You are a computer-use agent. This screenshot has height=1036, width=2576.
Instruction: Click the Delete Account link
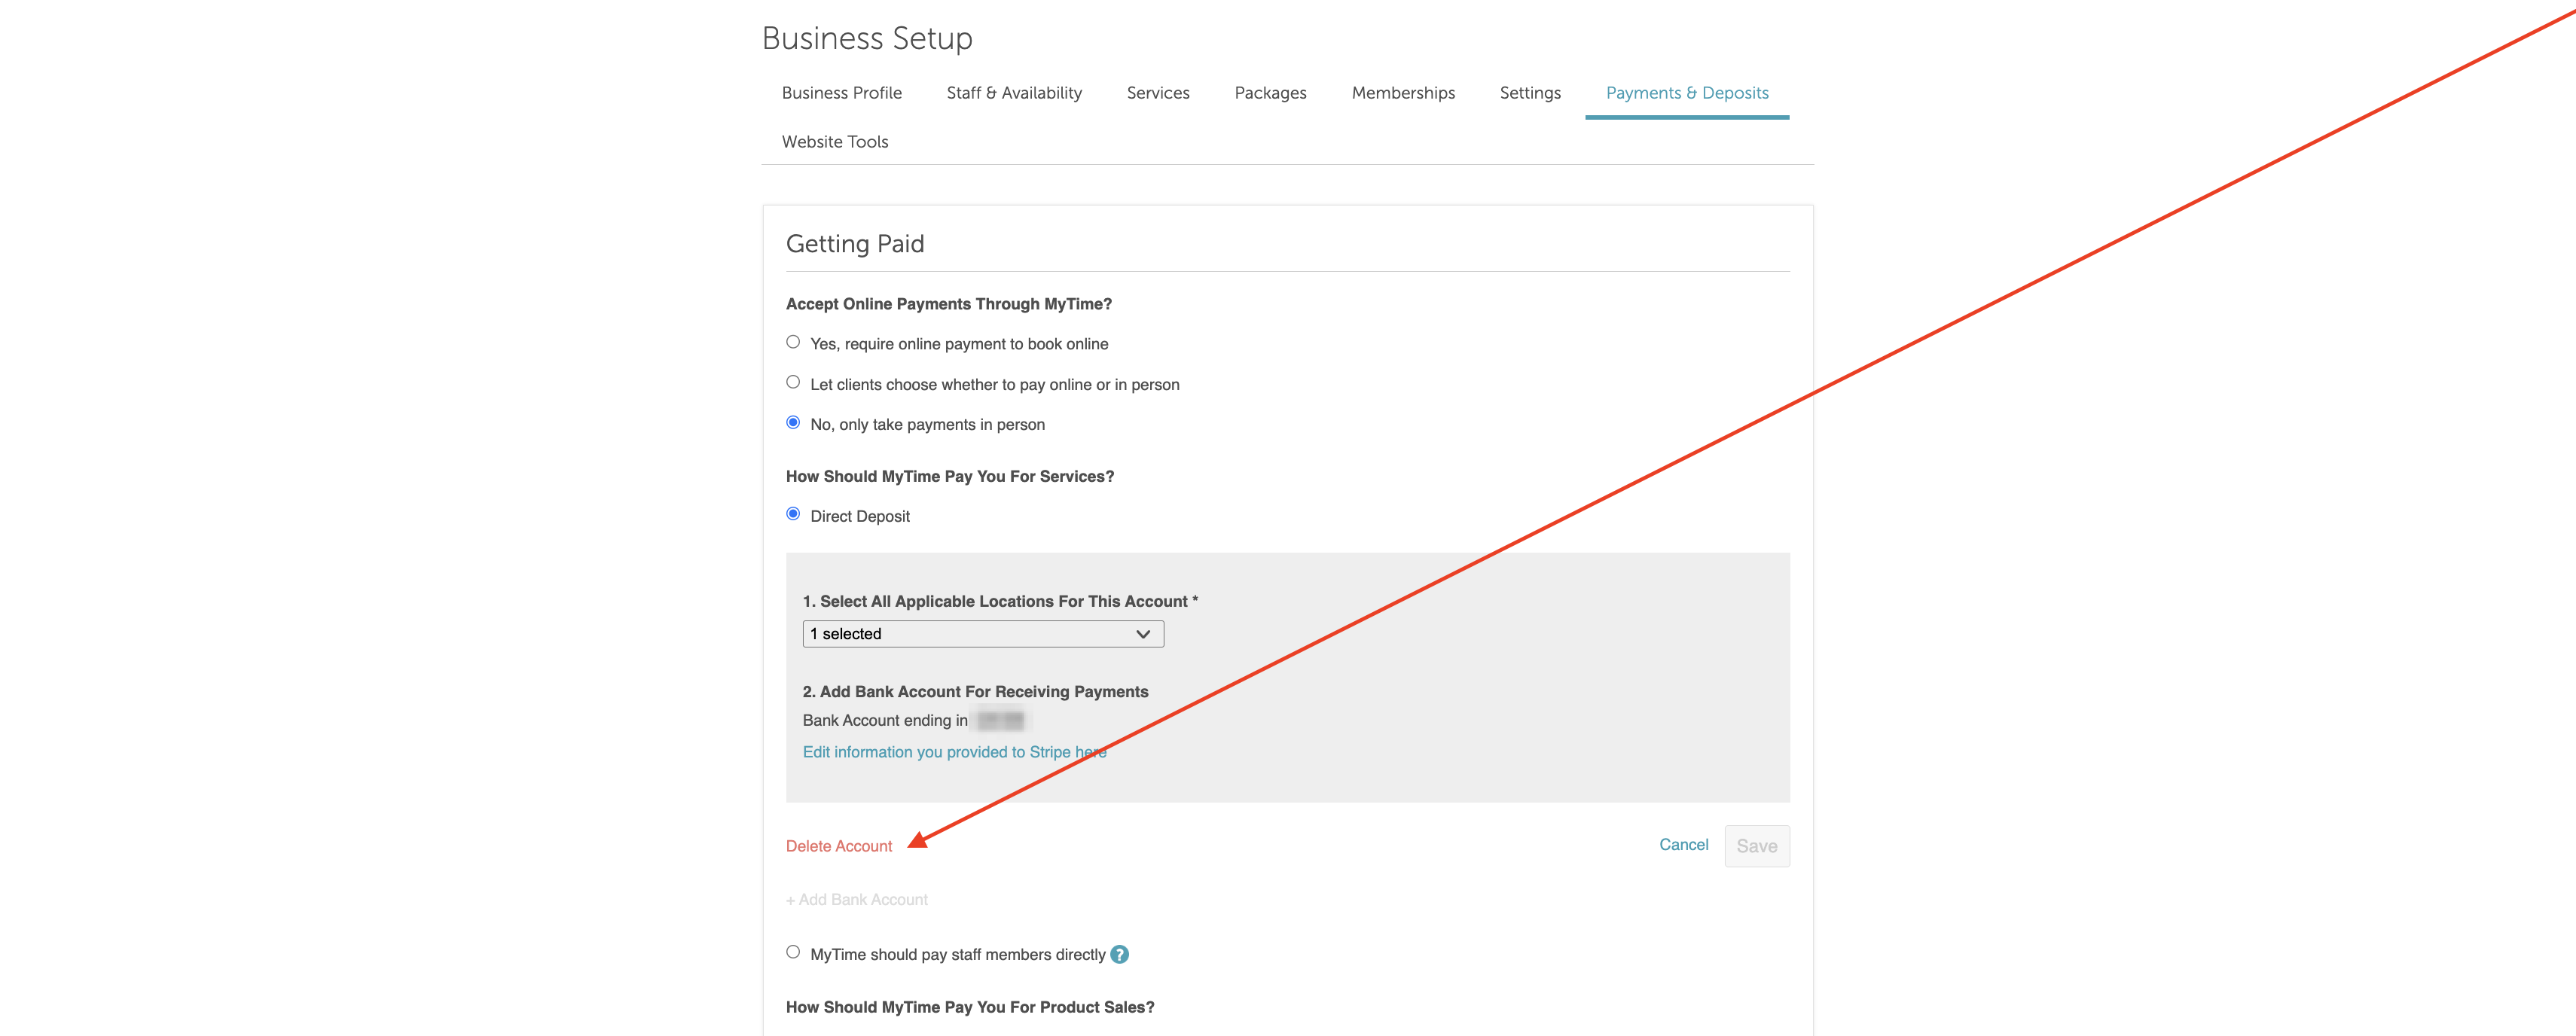pos(838,846)
